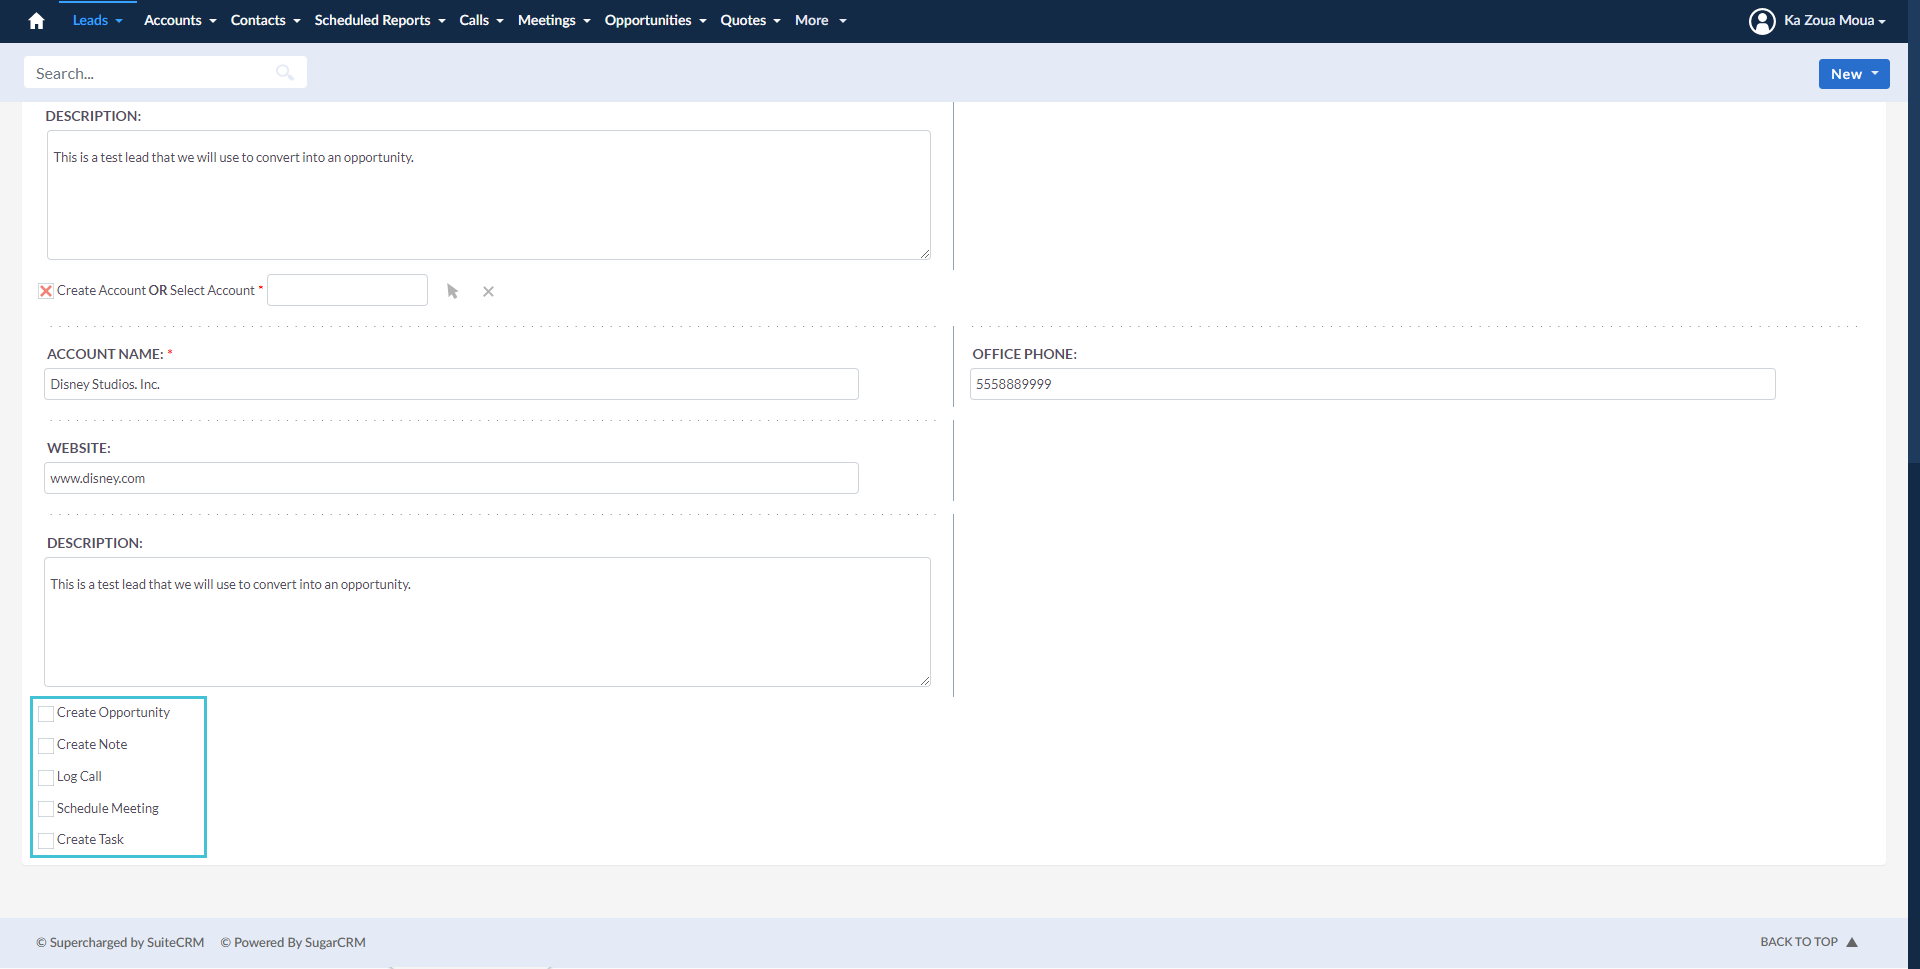
Task: Expand the Accounts menu dropdown arrow
Action: pyautogui.click(x=213, y=21)
